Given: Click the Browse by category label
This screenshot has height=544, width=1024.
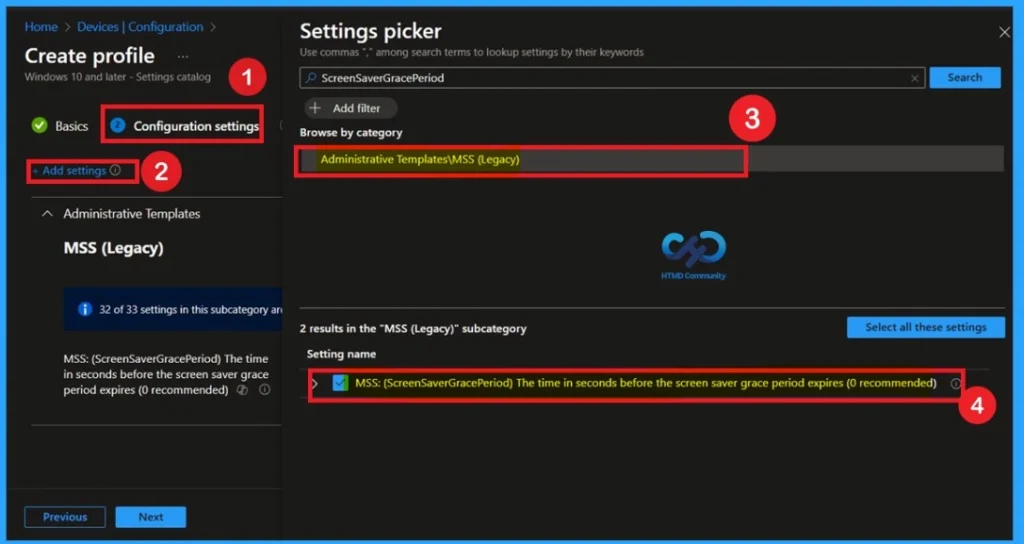Looking at the screenshot, I should 351,133.
